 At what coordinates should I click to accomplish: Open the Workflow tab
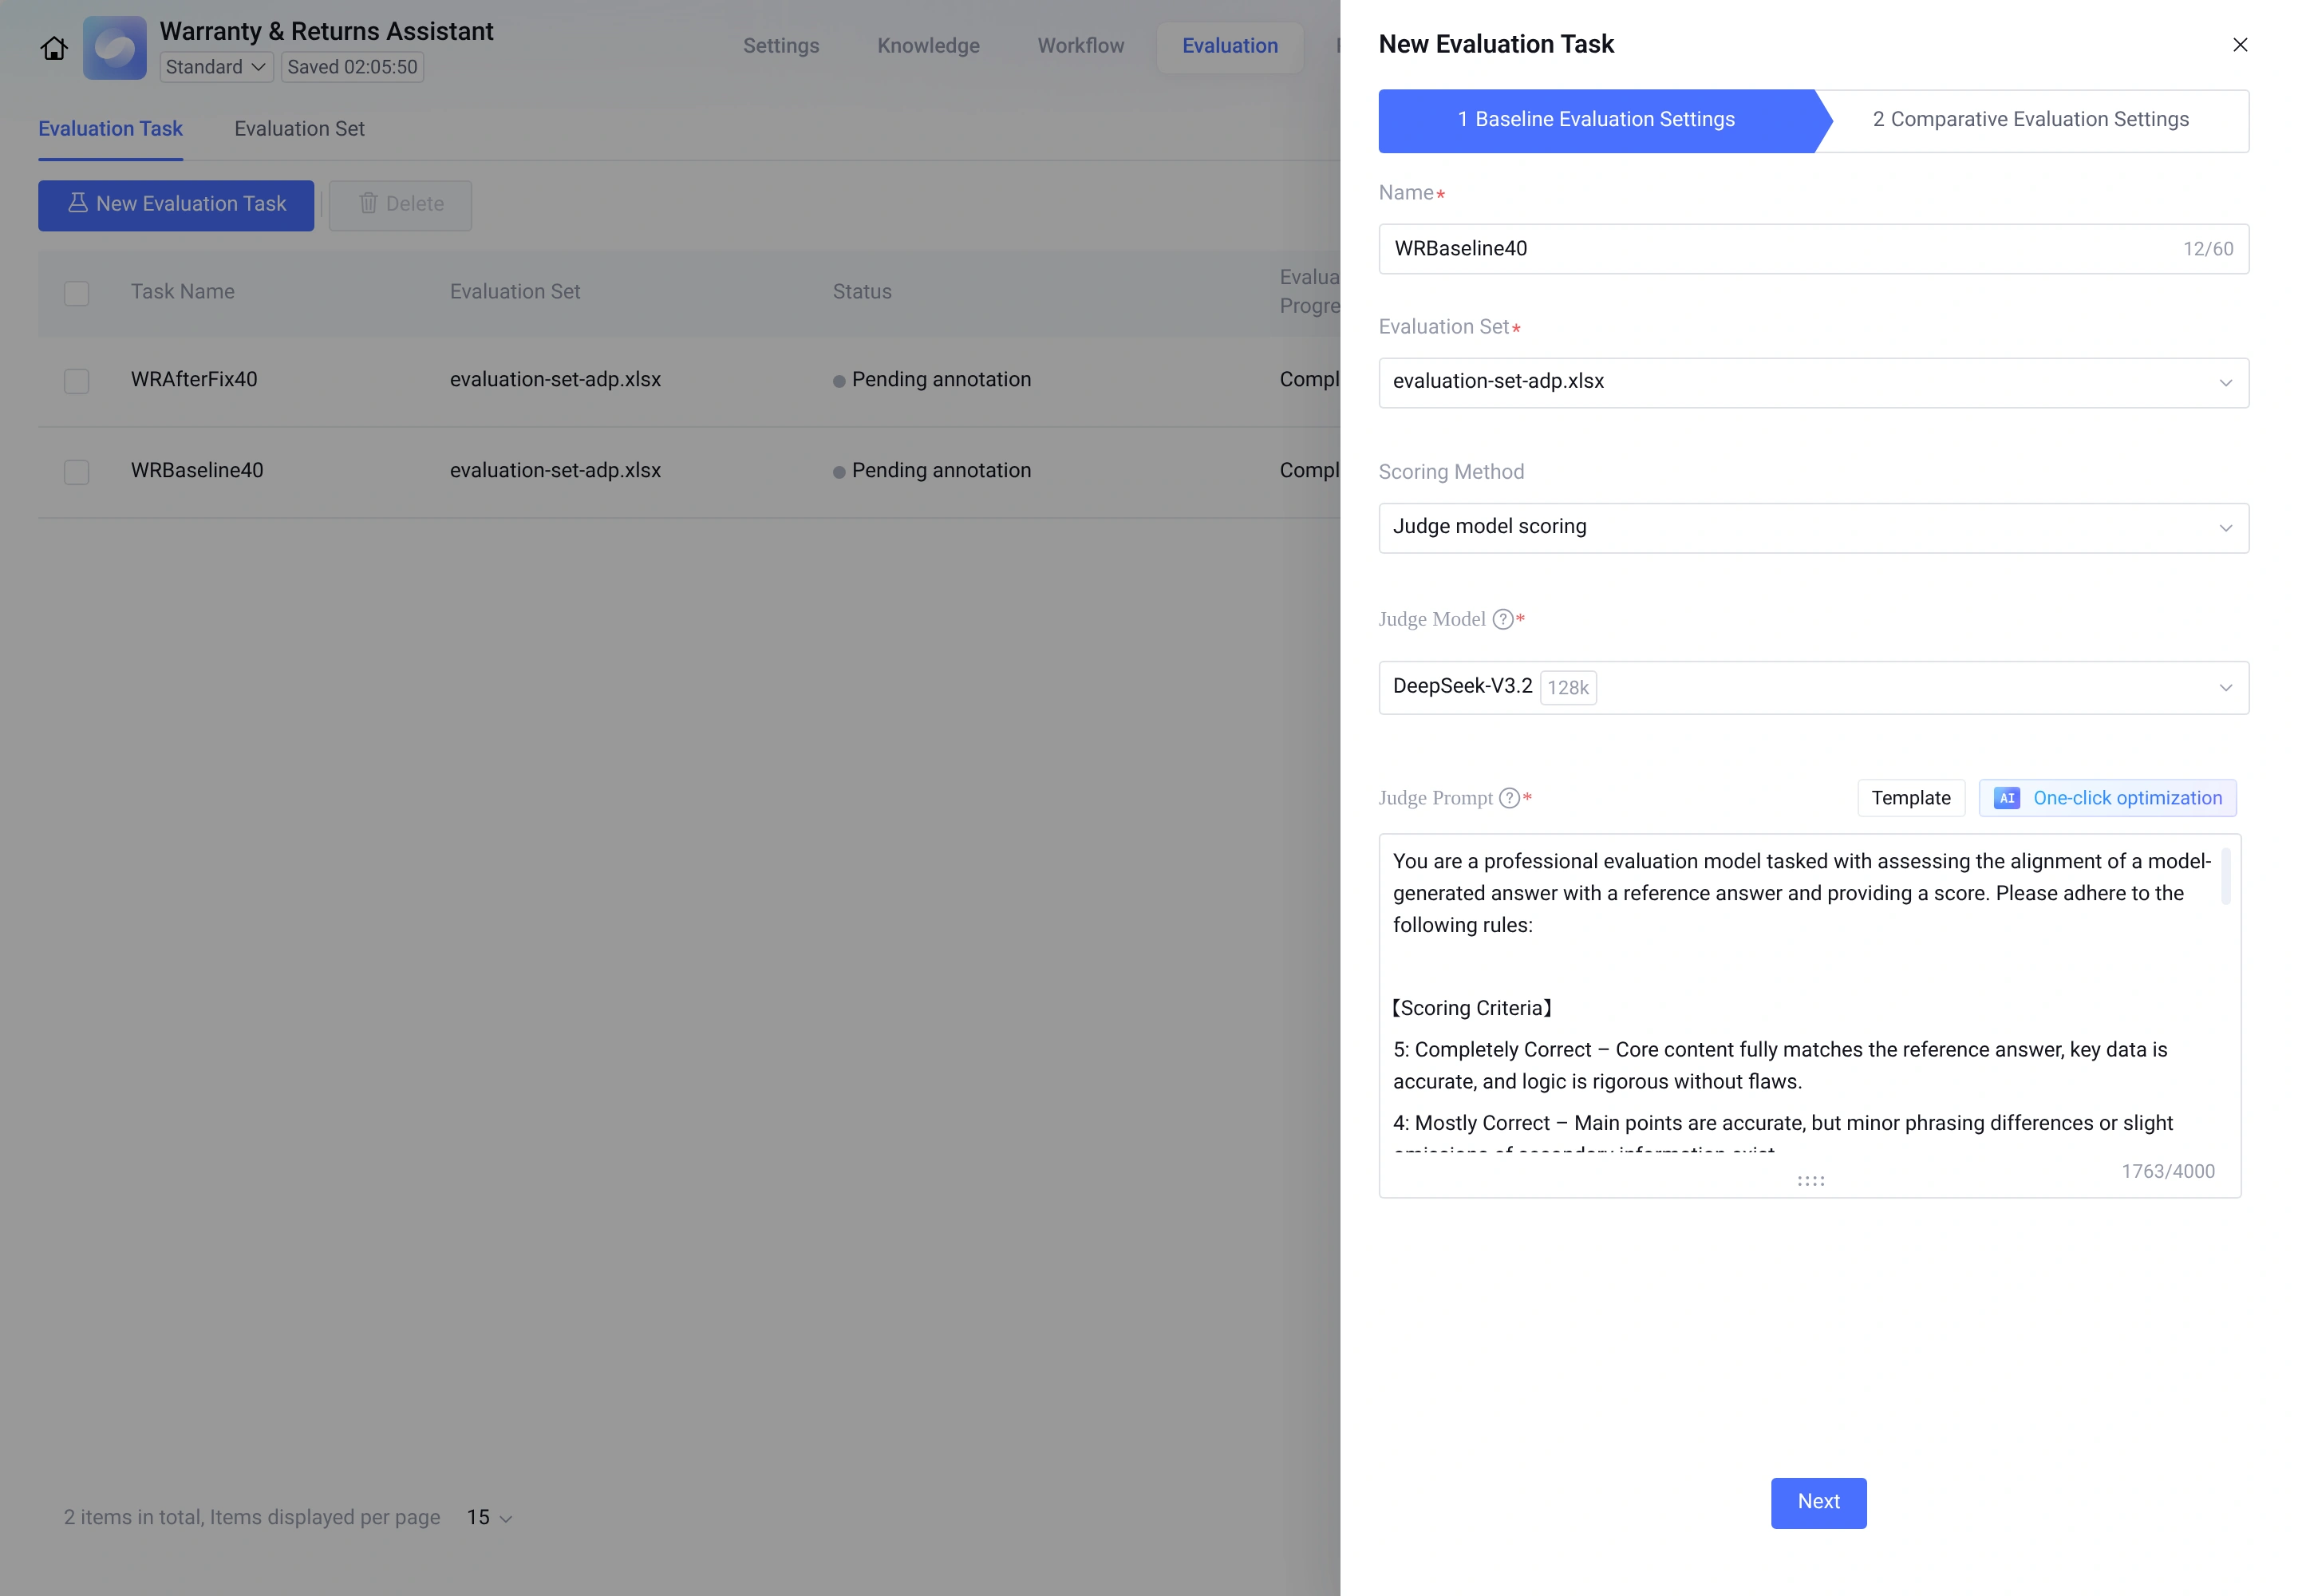coord(1080,46)
